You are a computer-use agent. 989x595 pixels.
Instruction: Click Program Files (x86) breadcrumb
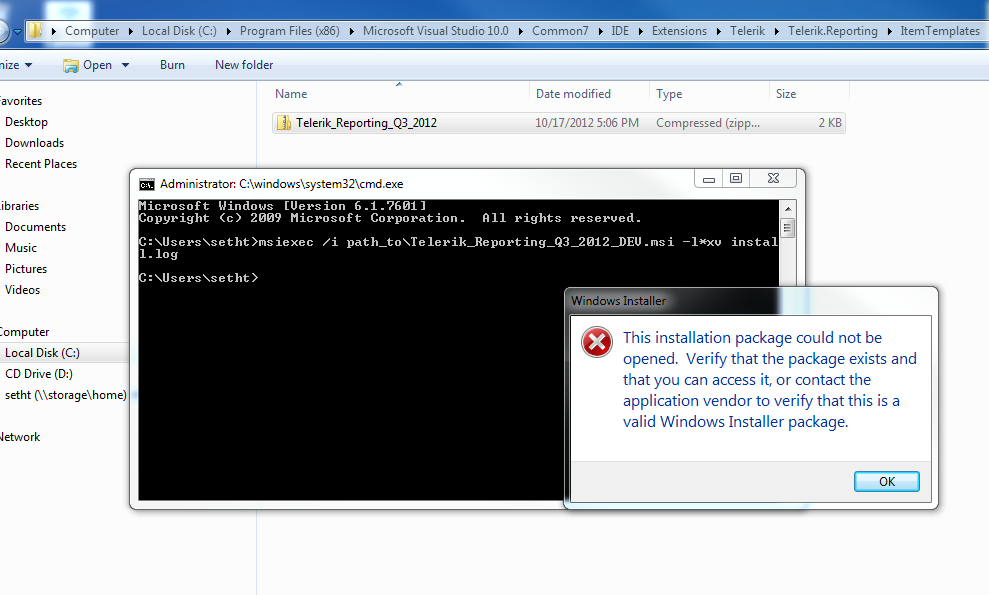point(290,31)
